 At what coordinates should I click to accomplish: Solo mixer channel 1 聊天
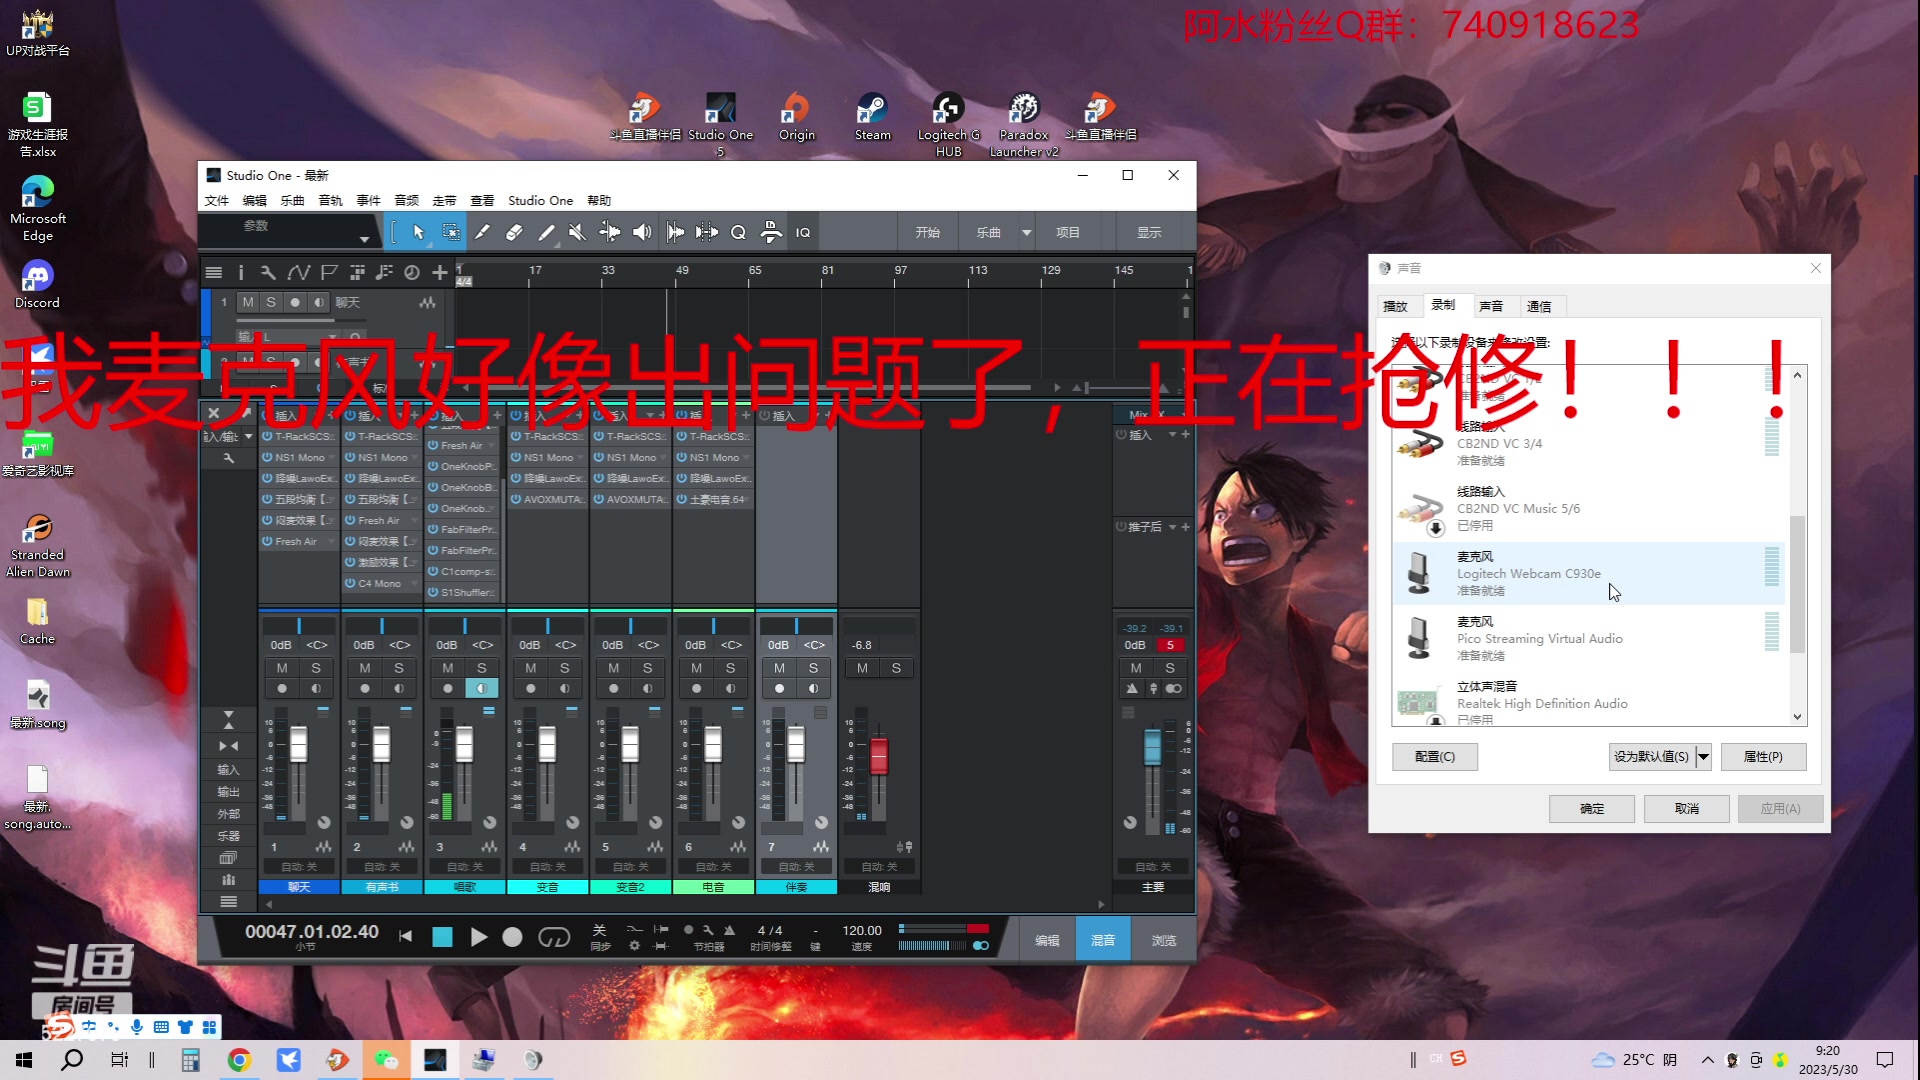click(316, 668)
